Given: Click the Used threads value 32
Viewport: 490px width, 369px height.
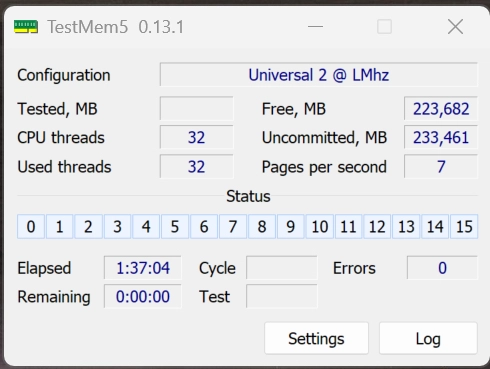Looking at the screenshot, I should pyautogui.click(x=197, y=166).
